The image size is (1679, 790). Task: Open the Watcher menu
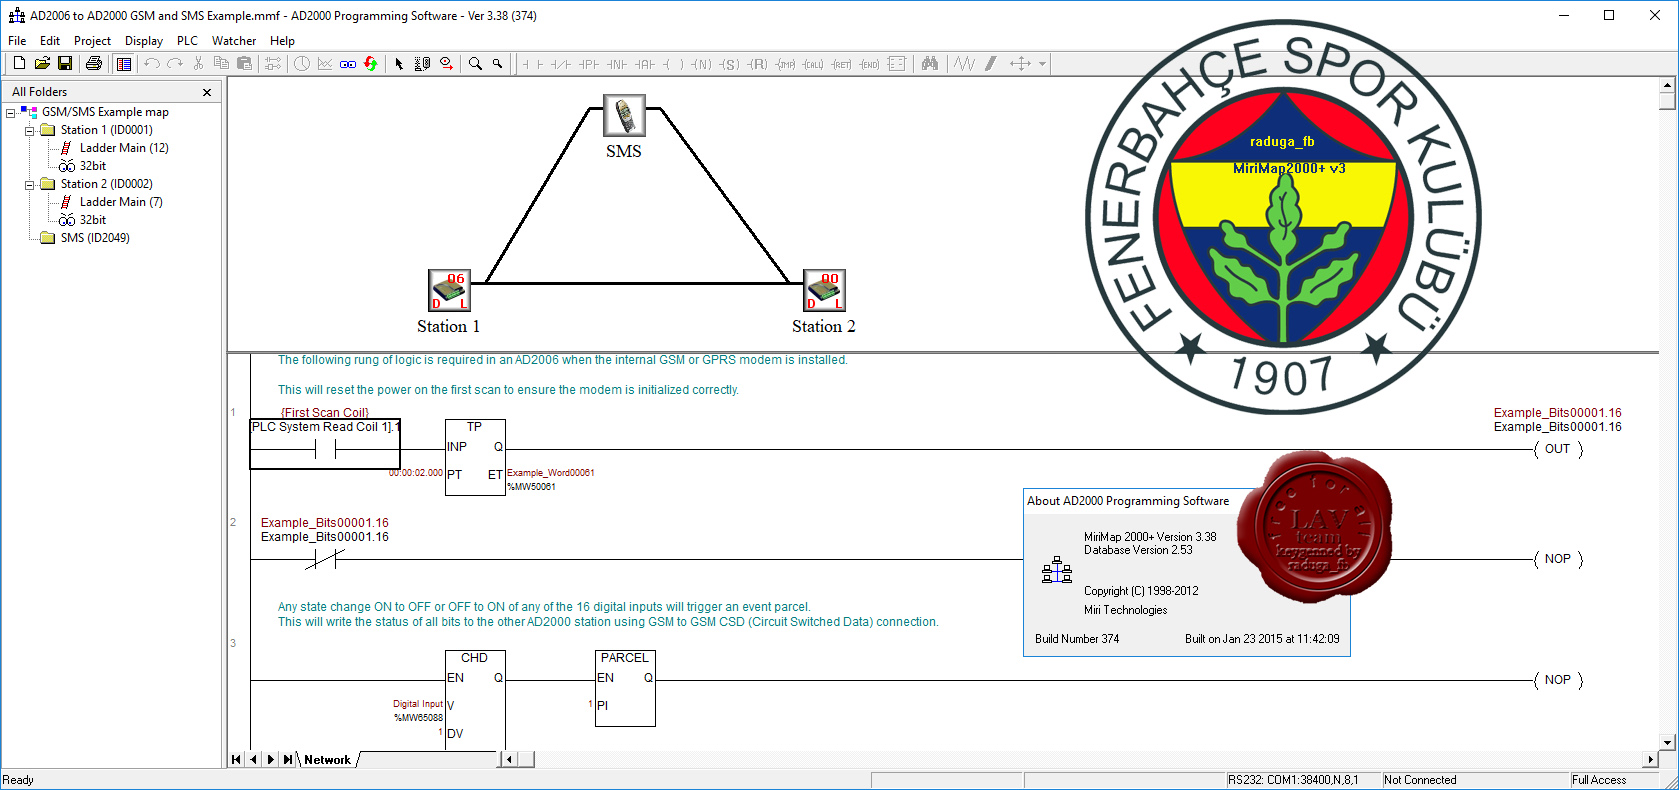pyautogui.click(x=234, y=41)
